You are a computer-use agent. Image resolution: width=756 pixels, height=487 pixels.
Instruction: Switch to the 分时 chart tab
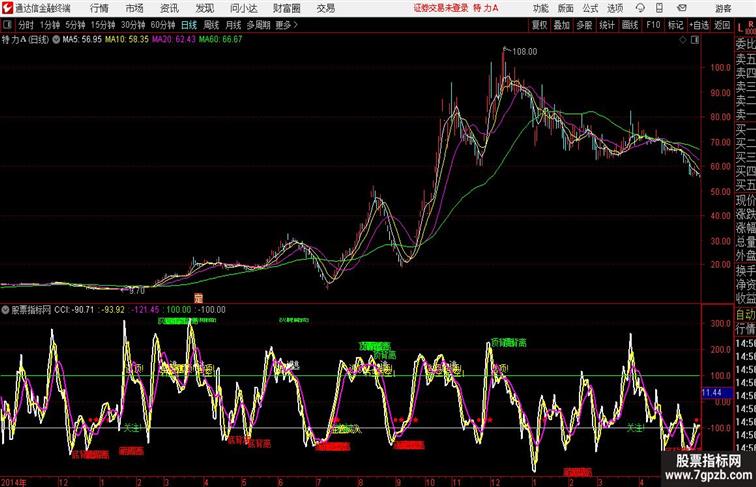point(26,25)
